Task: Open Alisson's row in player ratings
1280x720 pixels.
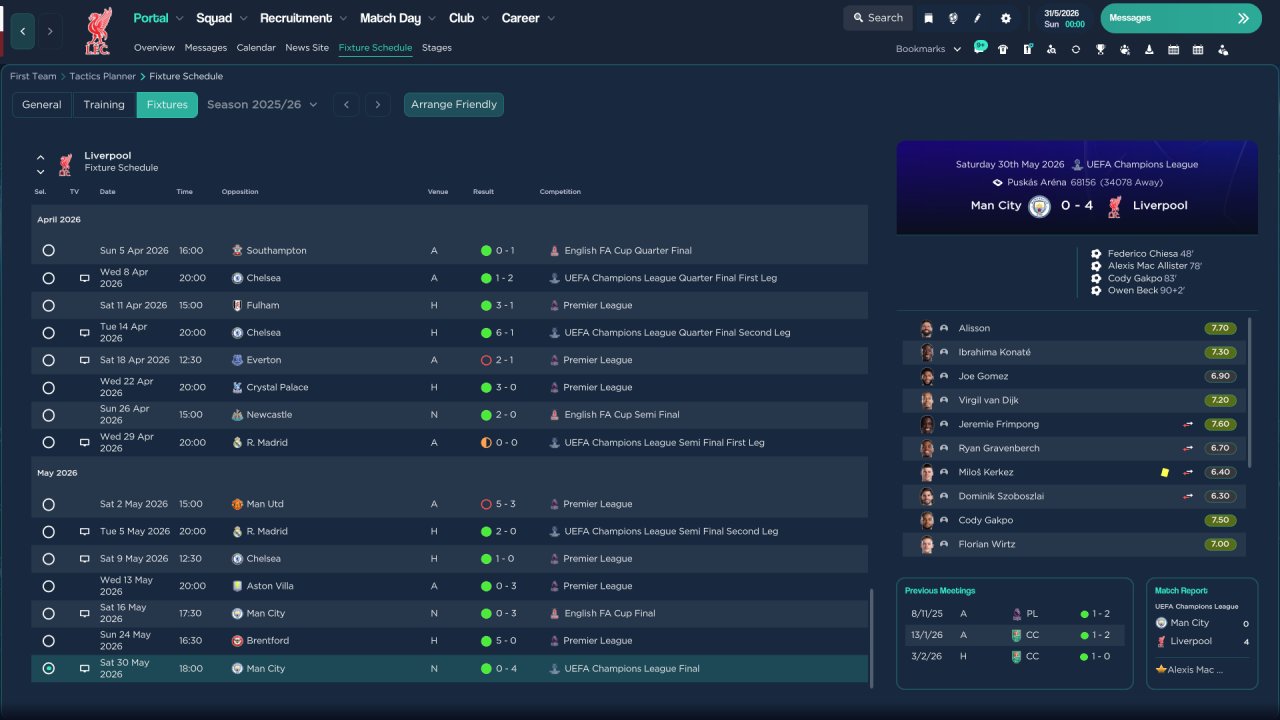Action: click(1074, 328)
